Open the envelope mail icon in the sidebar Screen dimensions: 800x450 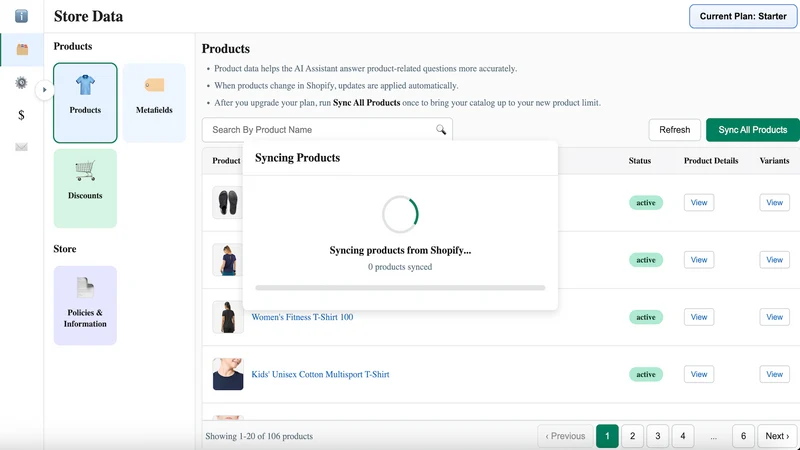21,147
